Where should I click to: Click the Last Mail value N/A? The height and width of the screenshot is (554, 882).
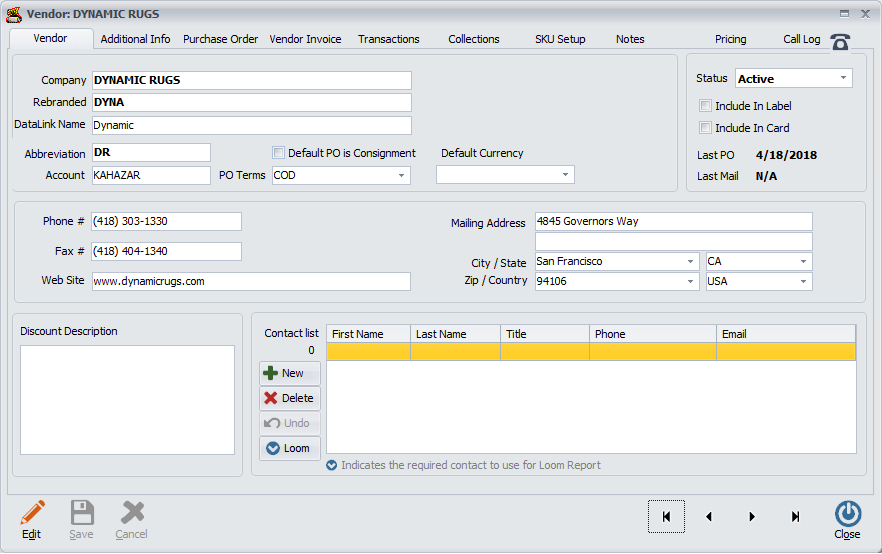click(766, 177)
